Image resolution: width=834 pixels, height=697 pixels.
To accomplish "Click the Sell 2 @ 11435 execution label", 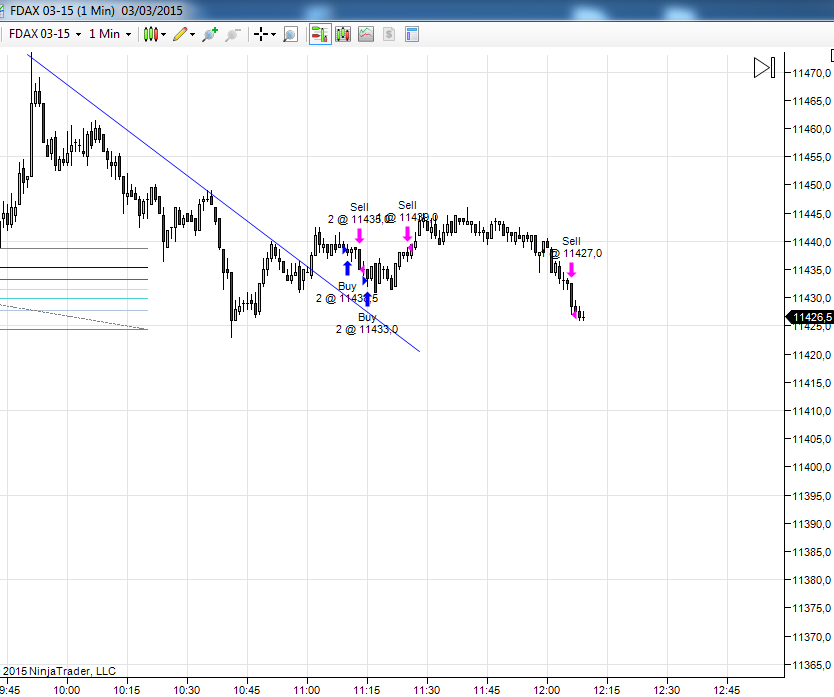I will tap(358, 213).
